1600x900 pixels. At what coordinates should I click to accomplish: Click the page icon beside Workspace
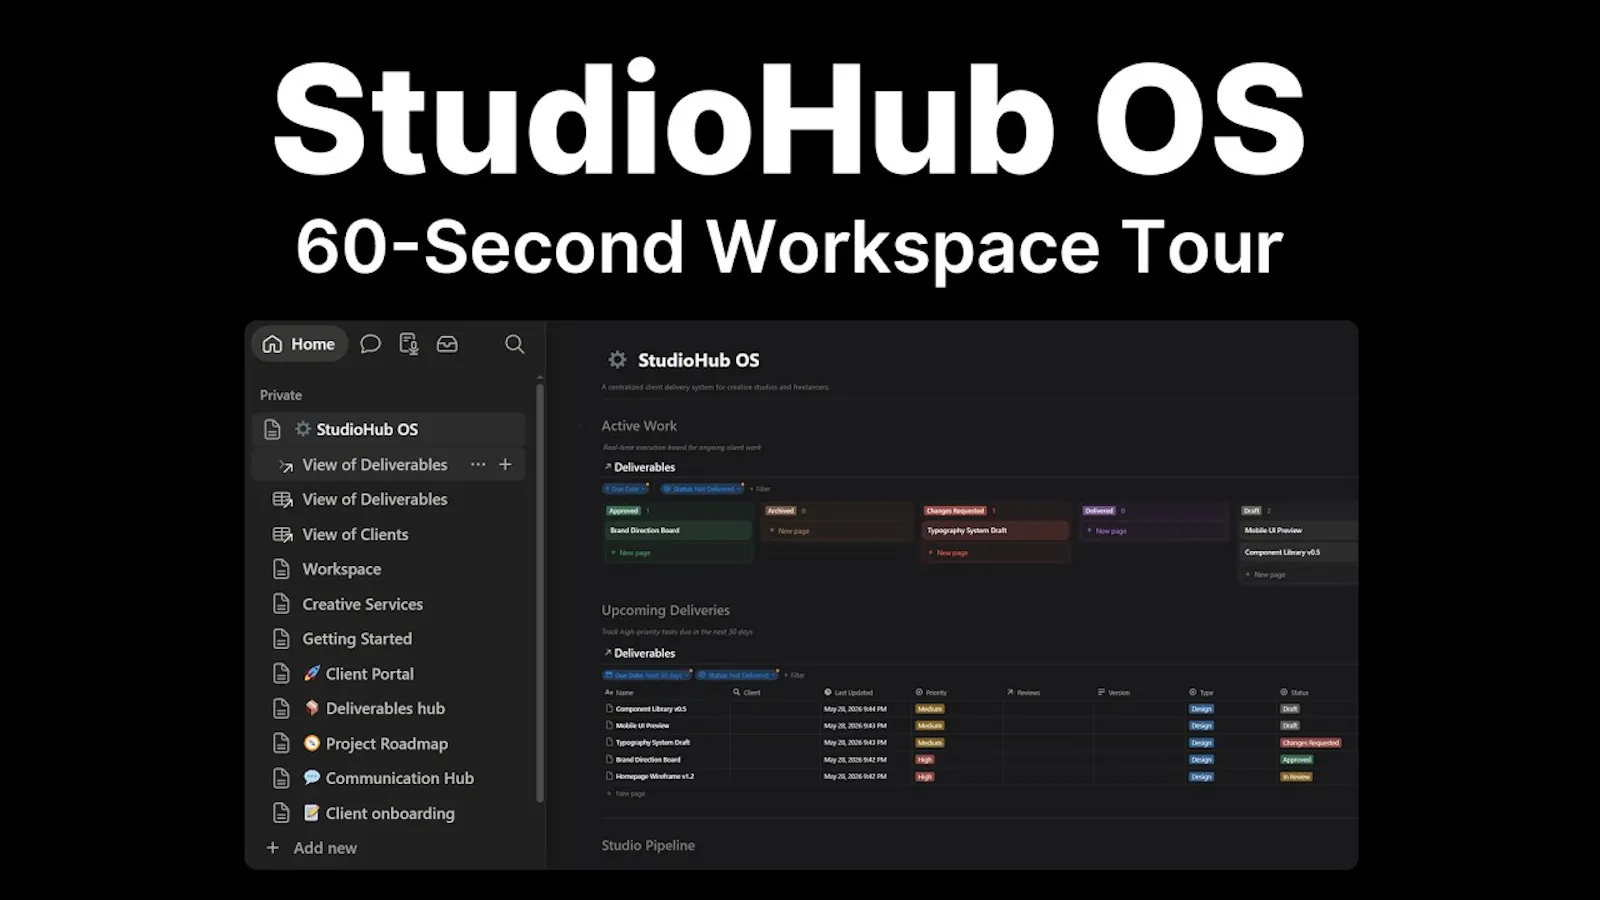coord(282,569)
